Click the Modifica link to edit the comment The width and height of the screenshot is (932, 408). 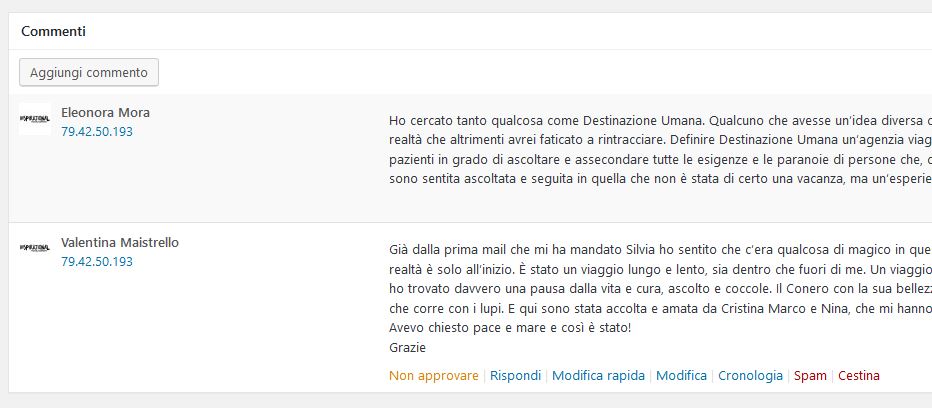click(x=681, y=376)
